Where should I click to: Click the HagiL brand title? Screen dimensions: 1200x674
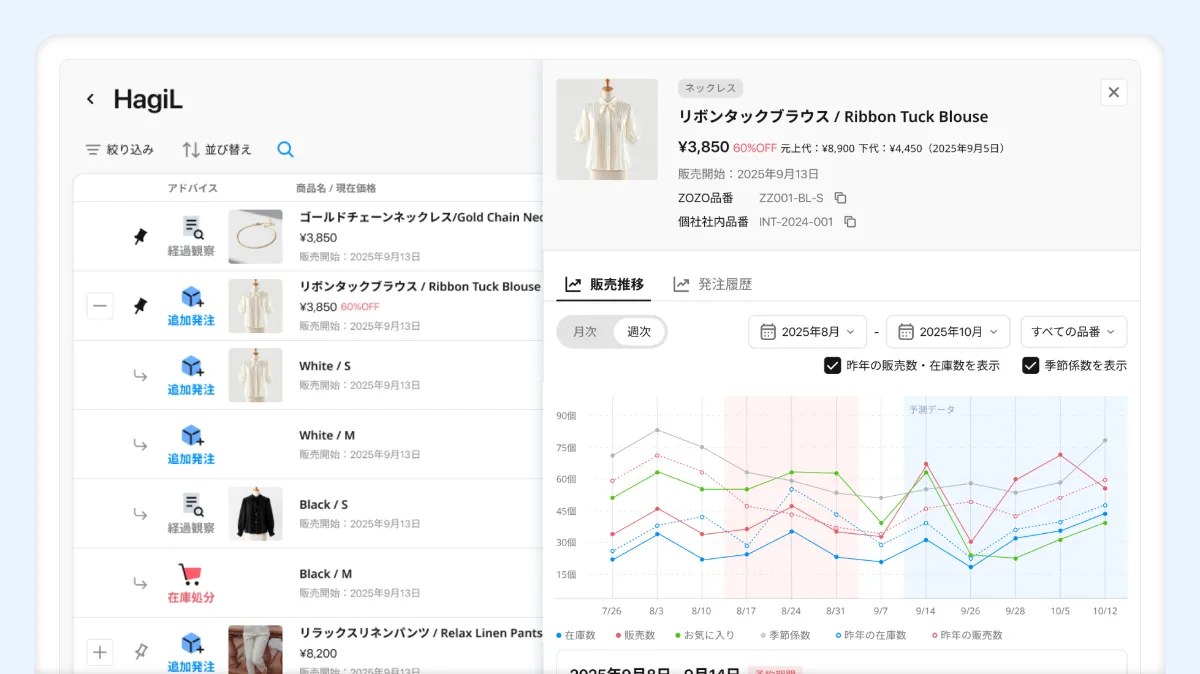click(x=148, y=100)
